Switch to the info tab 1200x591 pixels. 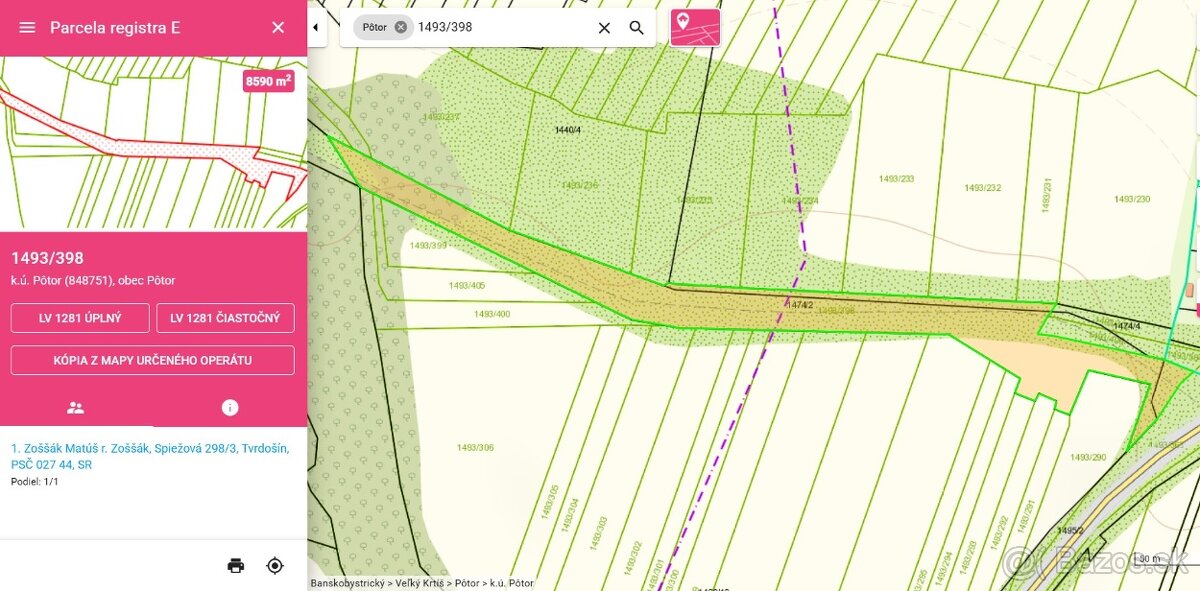tap(230, 408)
